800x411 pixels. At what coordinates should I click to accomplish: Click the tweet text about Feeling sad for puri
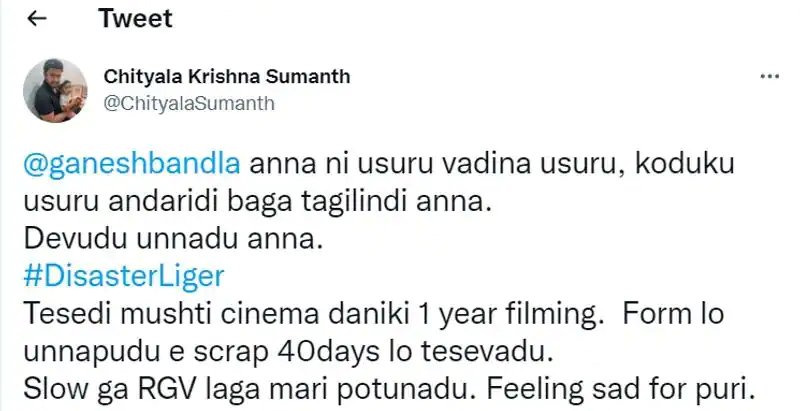[x=620, y=390]
